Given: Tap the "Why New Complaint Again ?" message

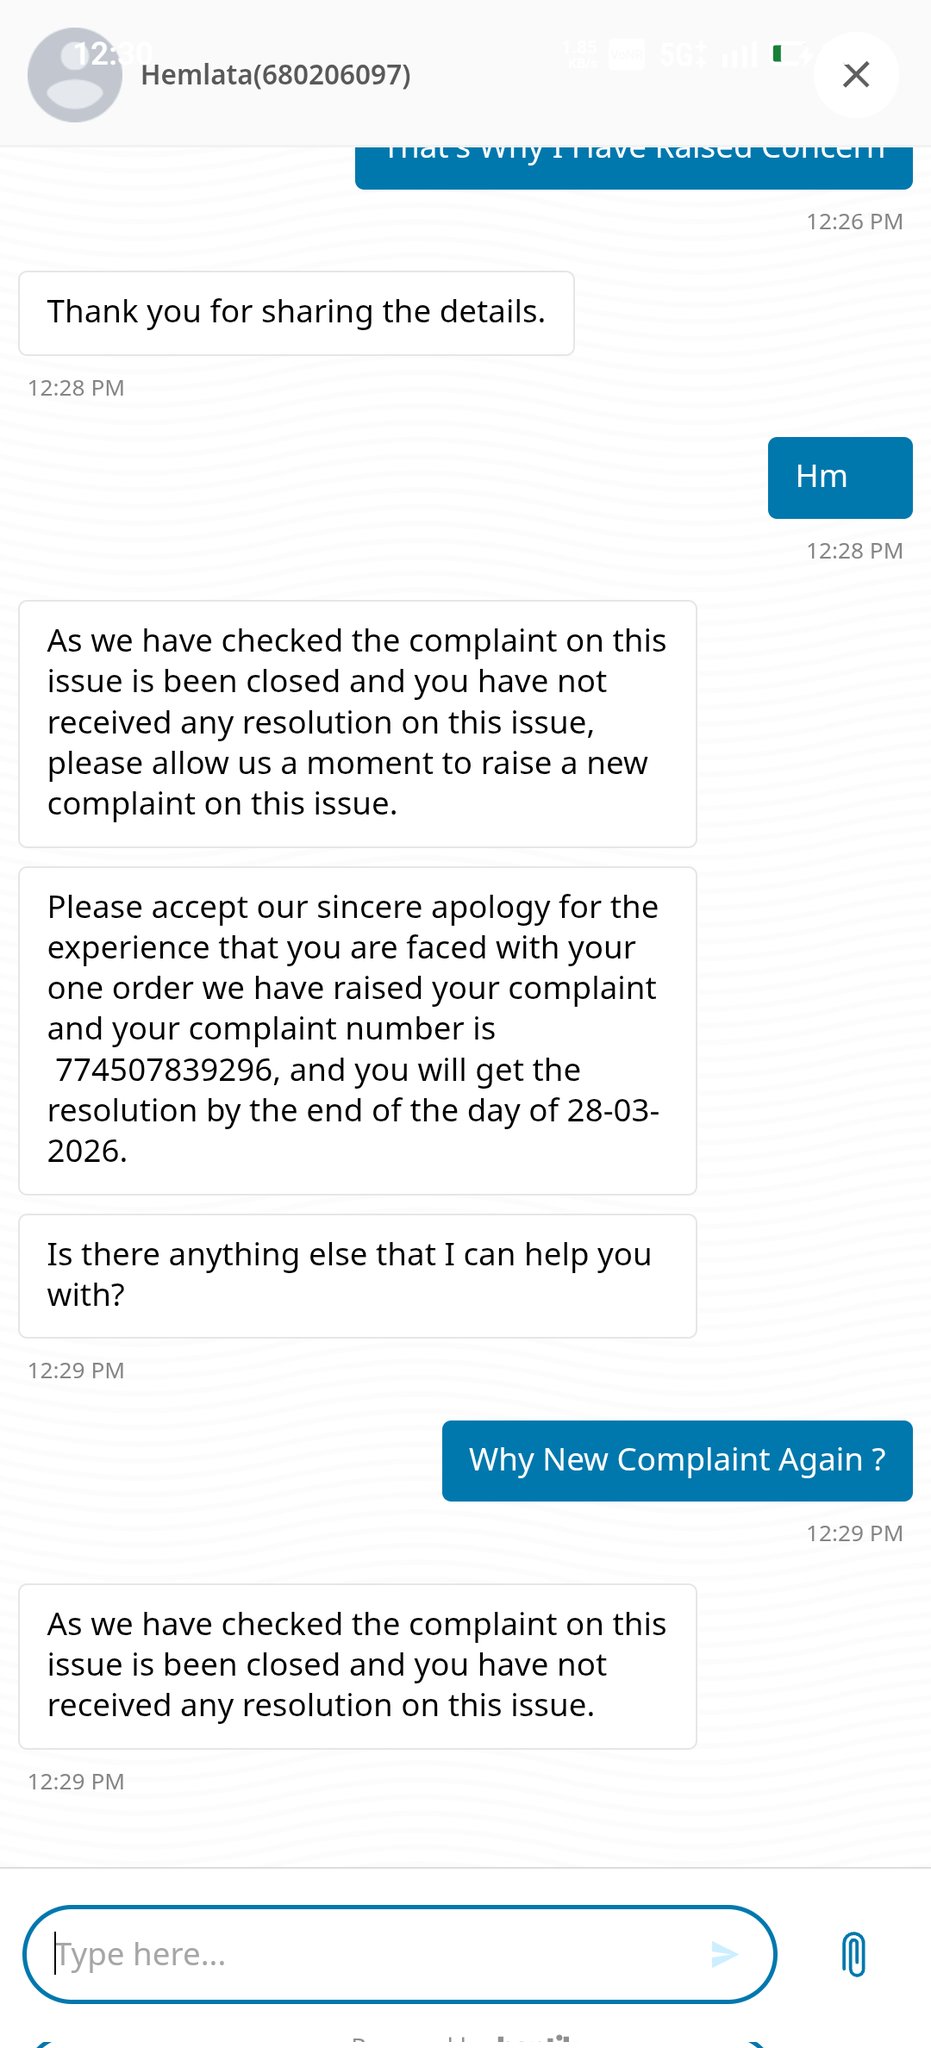Looking at the screenshot, I should click(x=677, y=1460).
